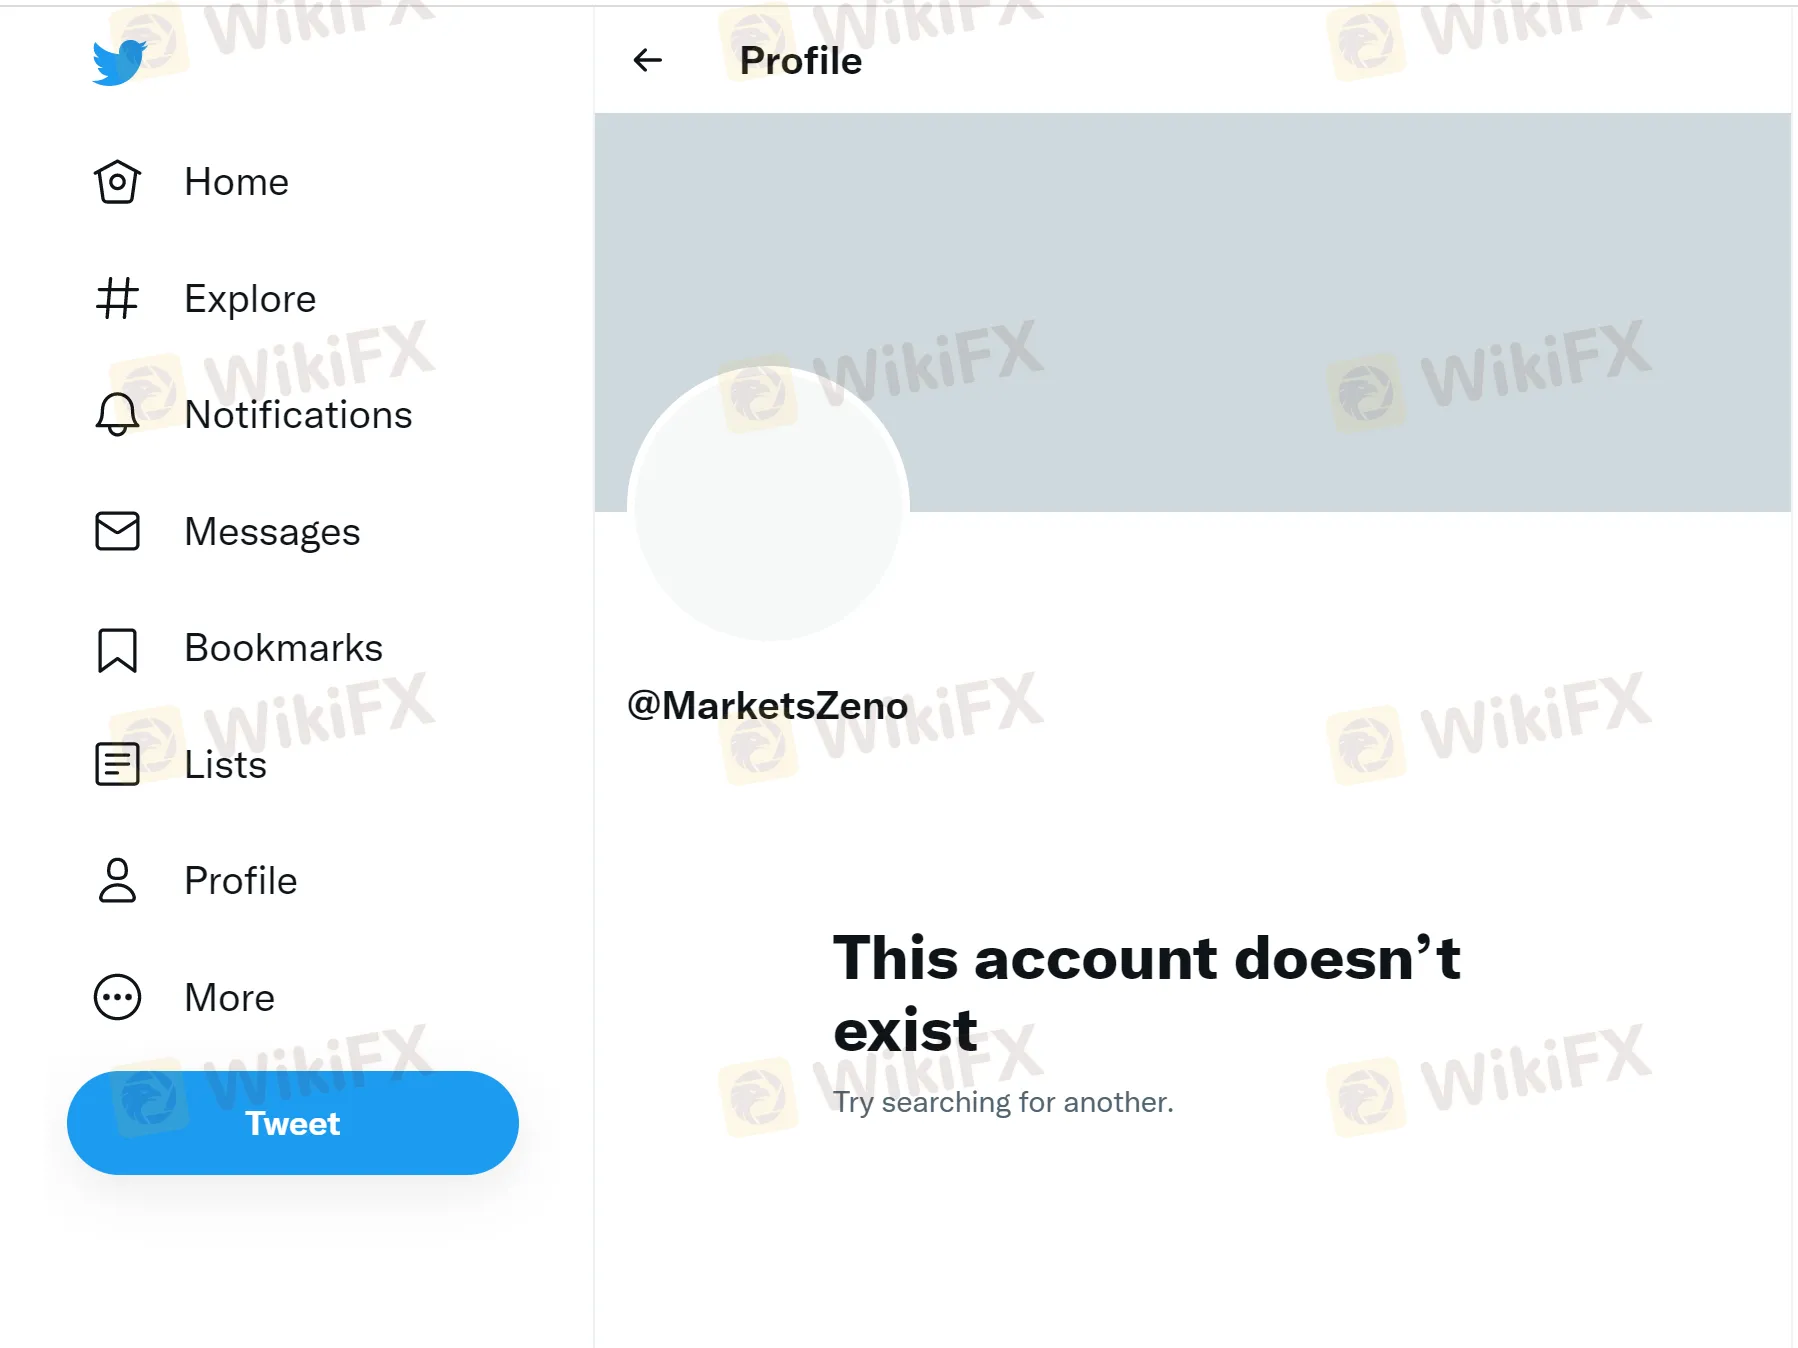The image size is (1798, 1348).
Task: Click the empty profile avatar circle
Action: (x=768, y=505)
